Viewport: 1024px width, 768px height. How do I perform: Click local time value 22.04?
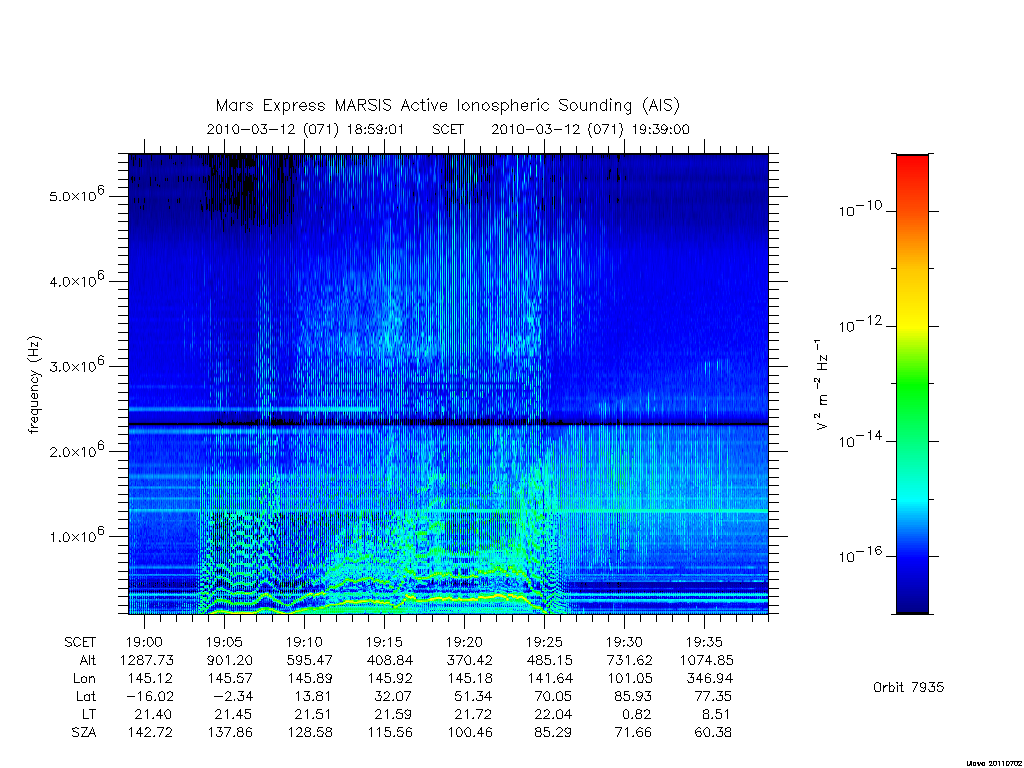(x=553, y=714)
